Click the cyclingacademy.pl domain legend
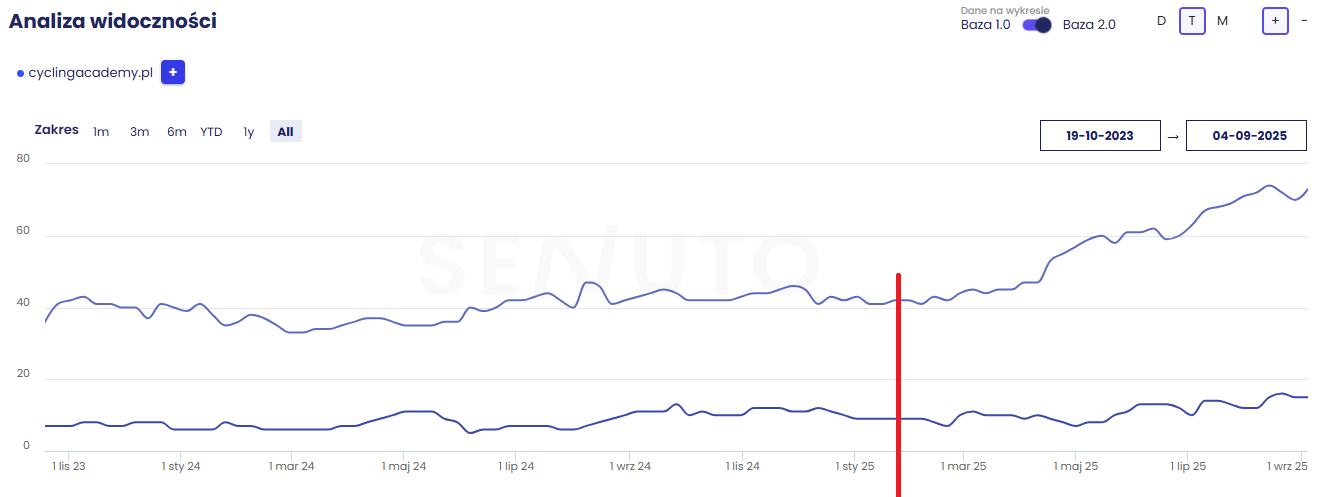This screenshot has height=497, width=1326. pyautogui.click(x=90, y=73)
